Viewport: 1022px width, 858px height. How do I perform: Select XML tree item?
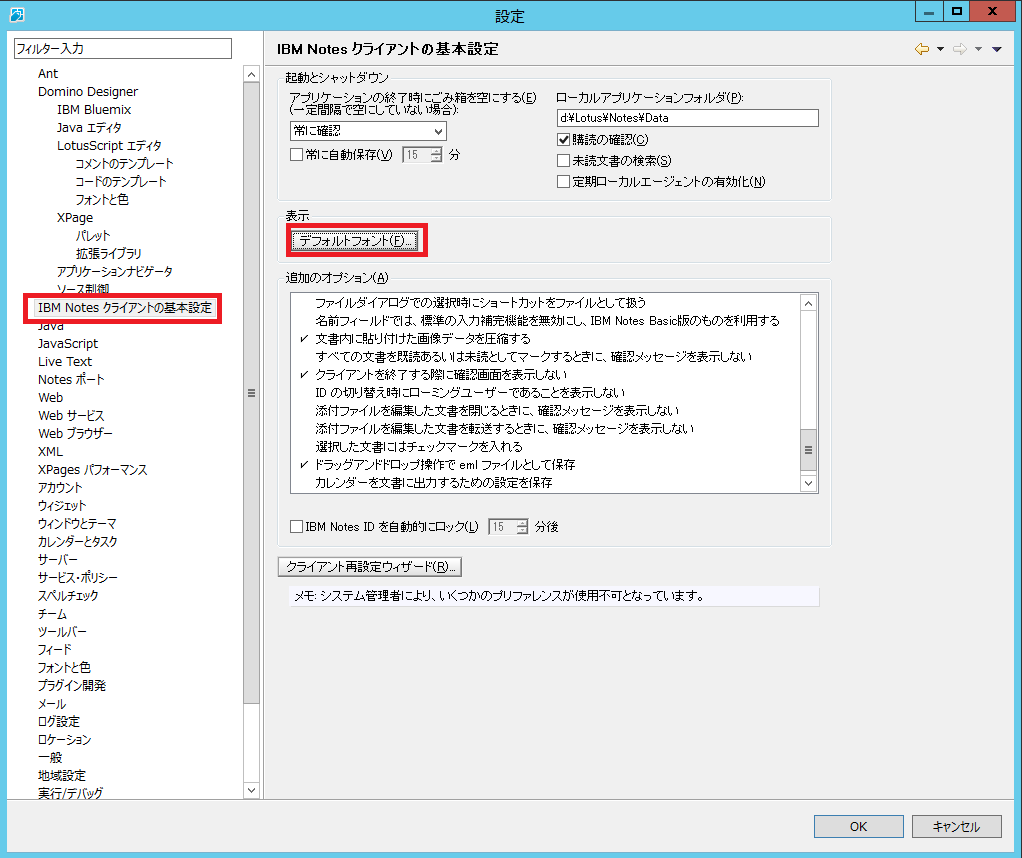[x=50, y=451]
